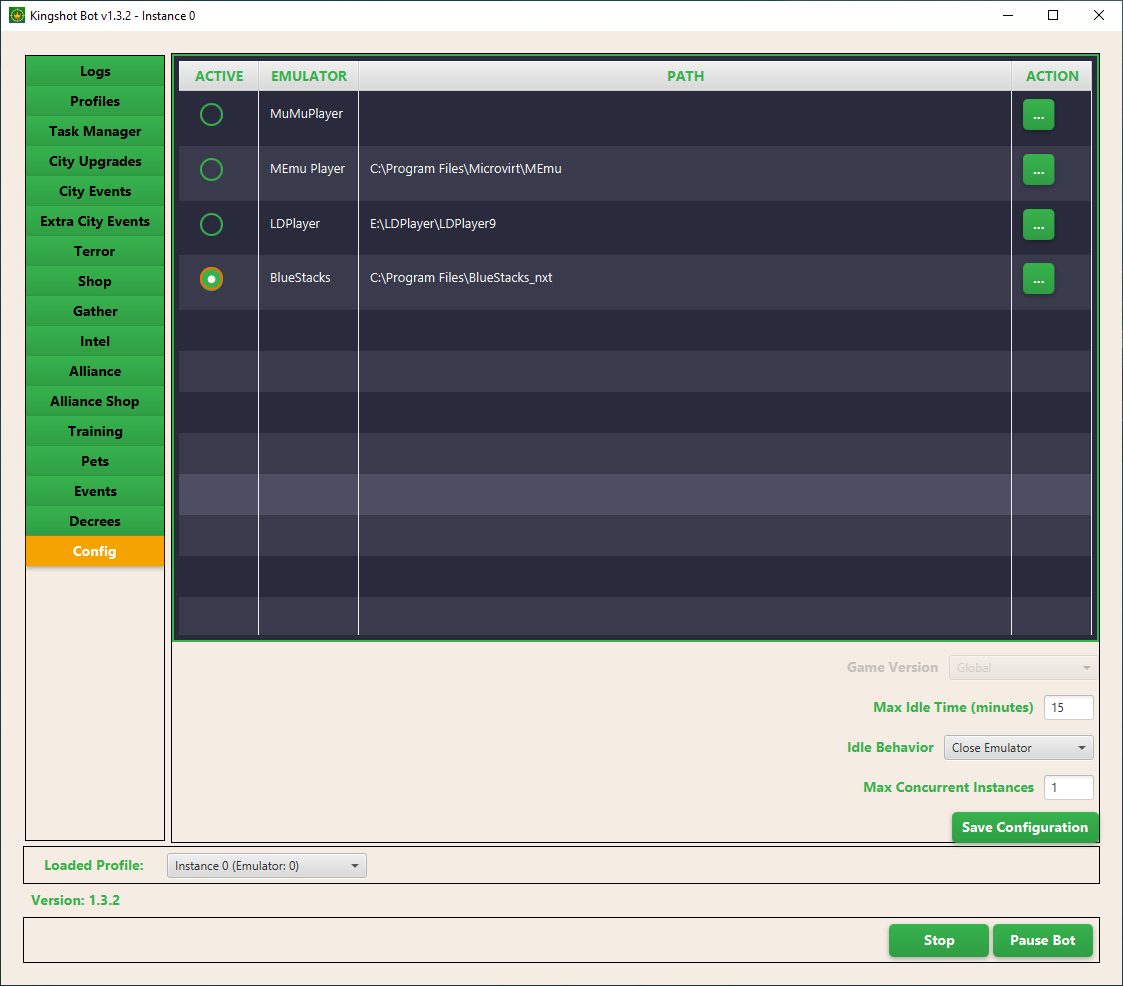Open the Logs tab in sidebar
The height and width of the screenshot is (986, 1123).
click(95, 72)
